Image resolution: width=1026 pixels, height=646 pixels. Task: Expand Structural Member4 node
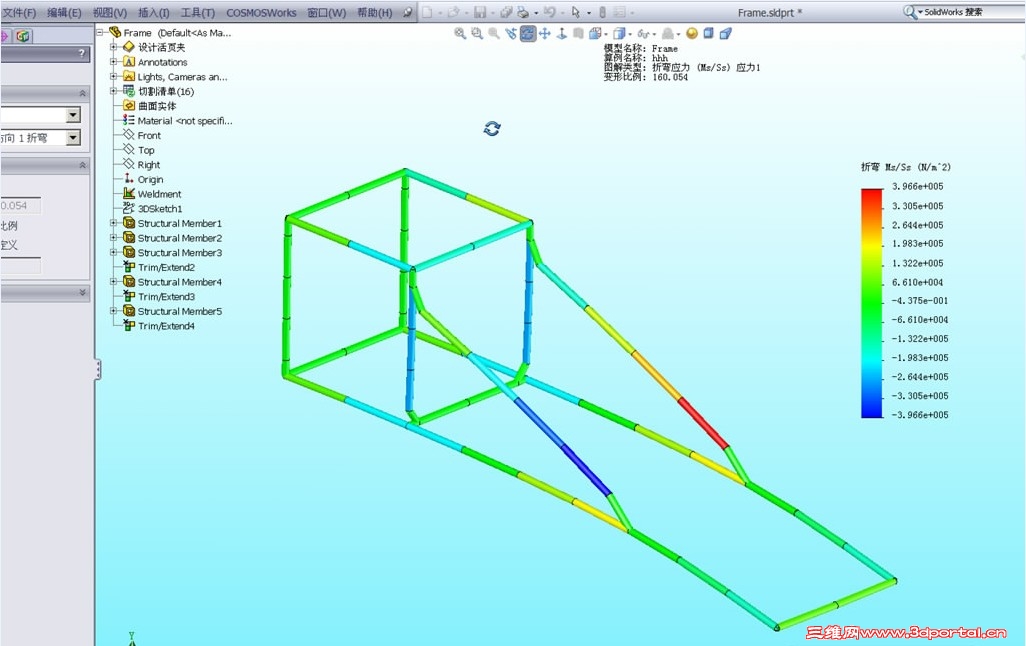tap(114, 281)
